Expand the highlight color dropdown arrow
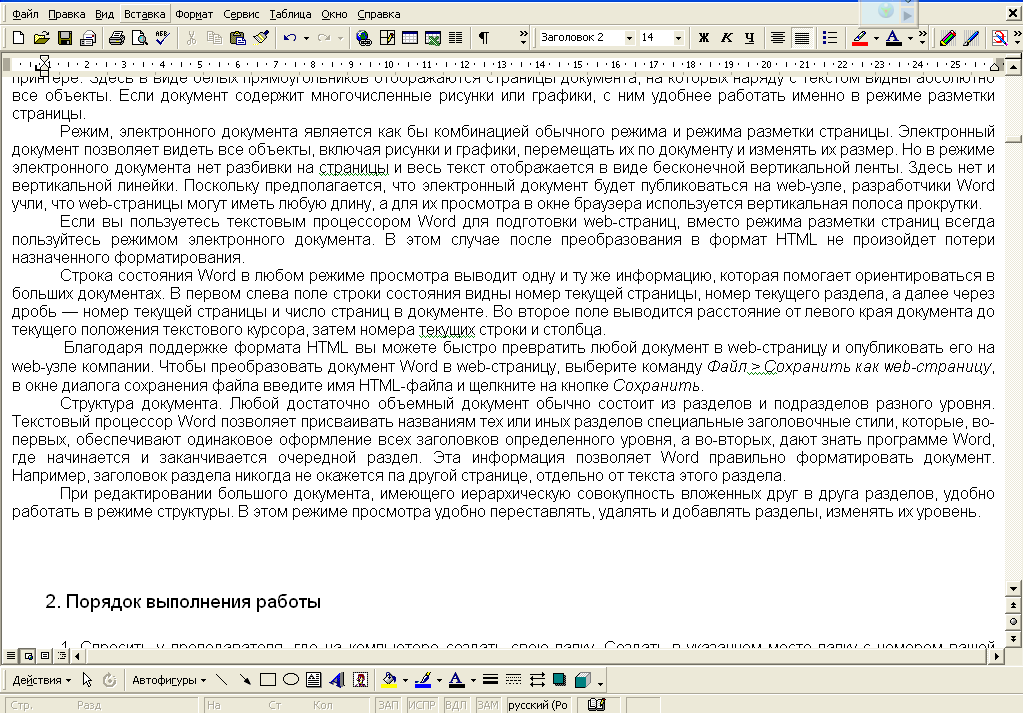 coord(876,38)
